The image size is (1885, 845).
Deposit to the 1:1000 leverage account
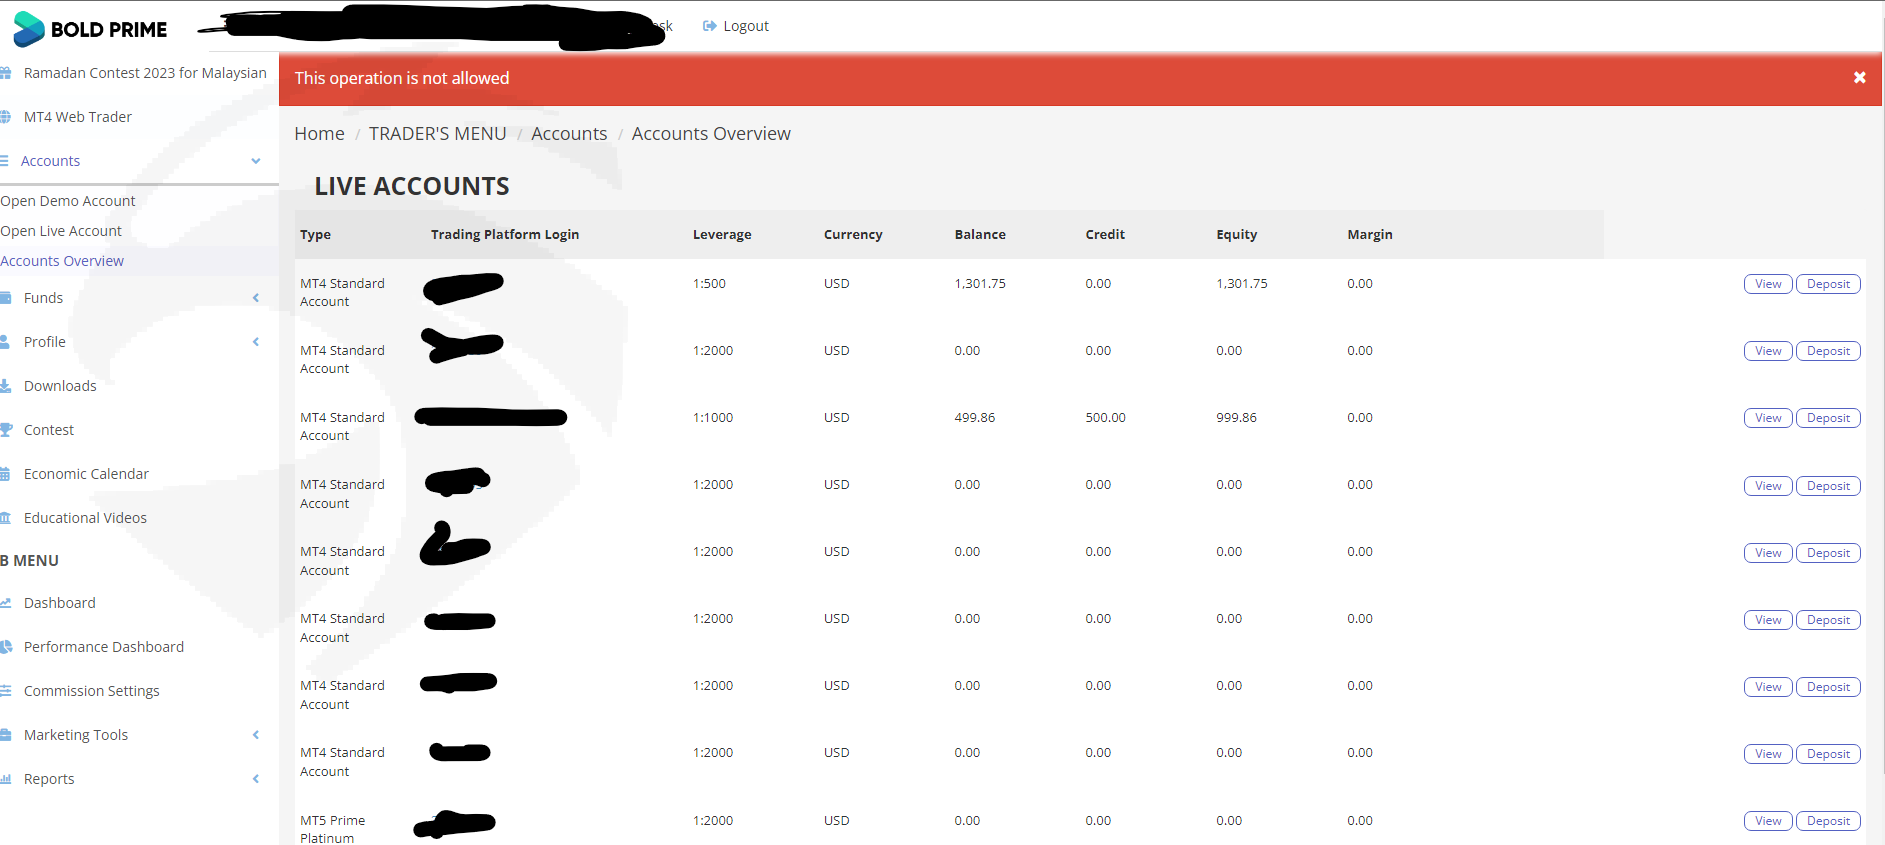click(1828, 418)
